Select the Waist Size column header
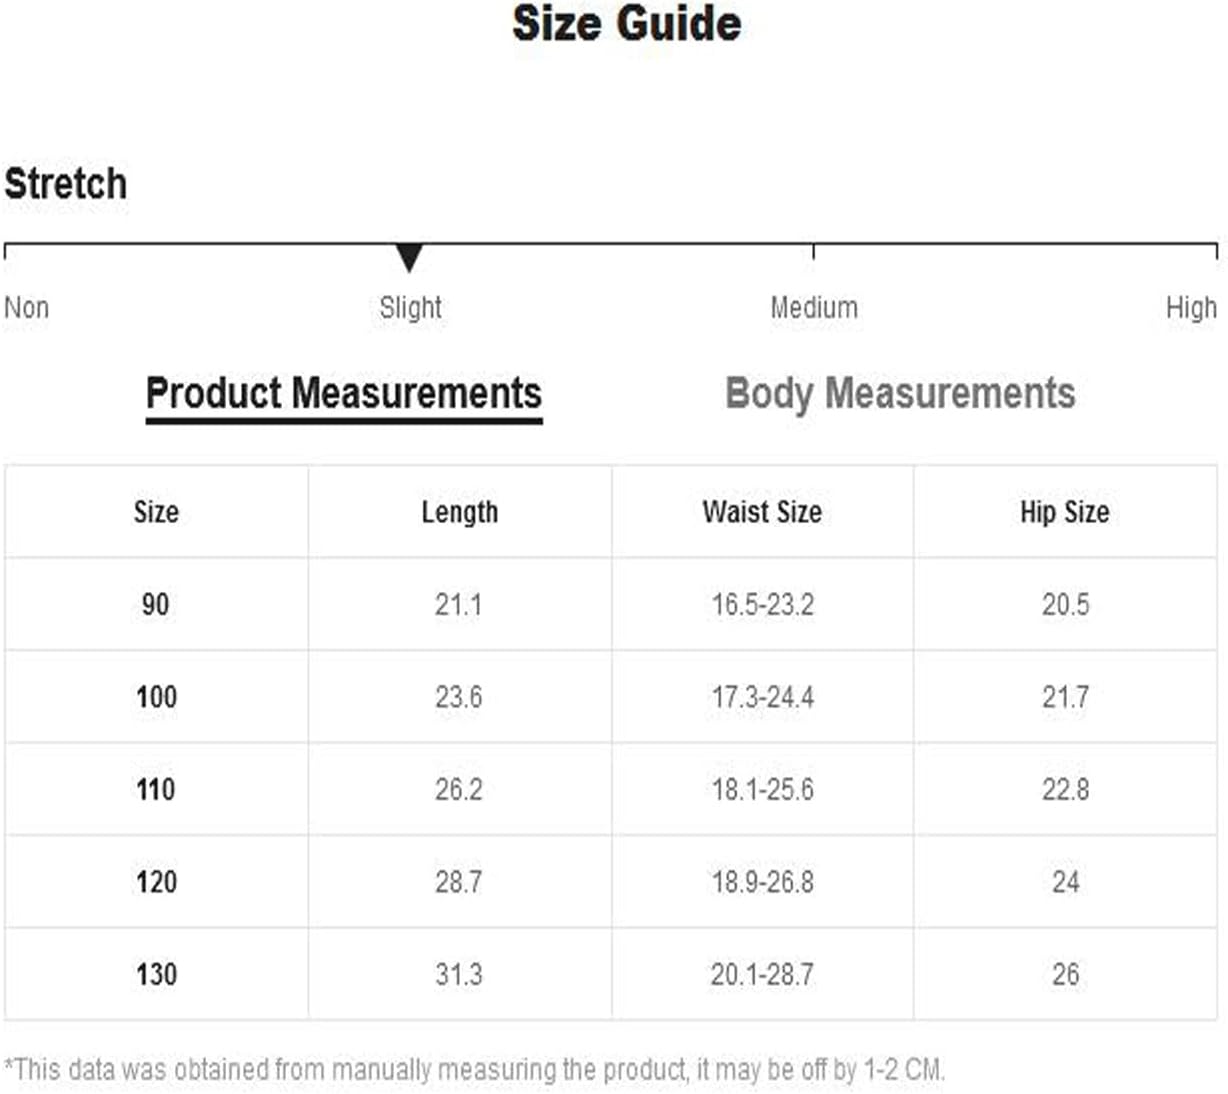 (x=762, y=512)
